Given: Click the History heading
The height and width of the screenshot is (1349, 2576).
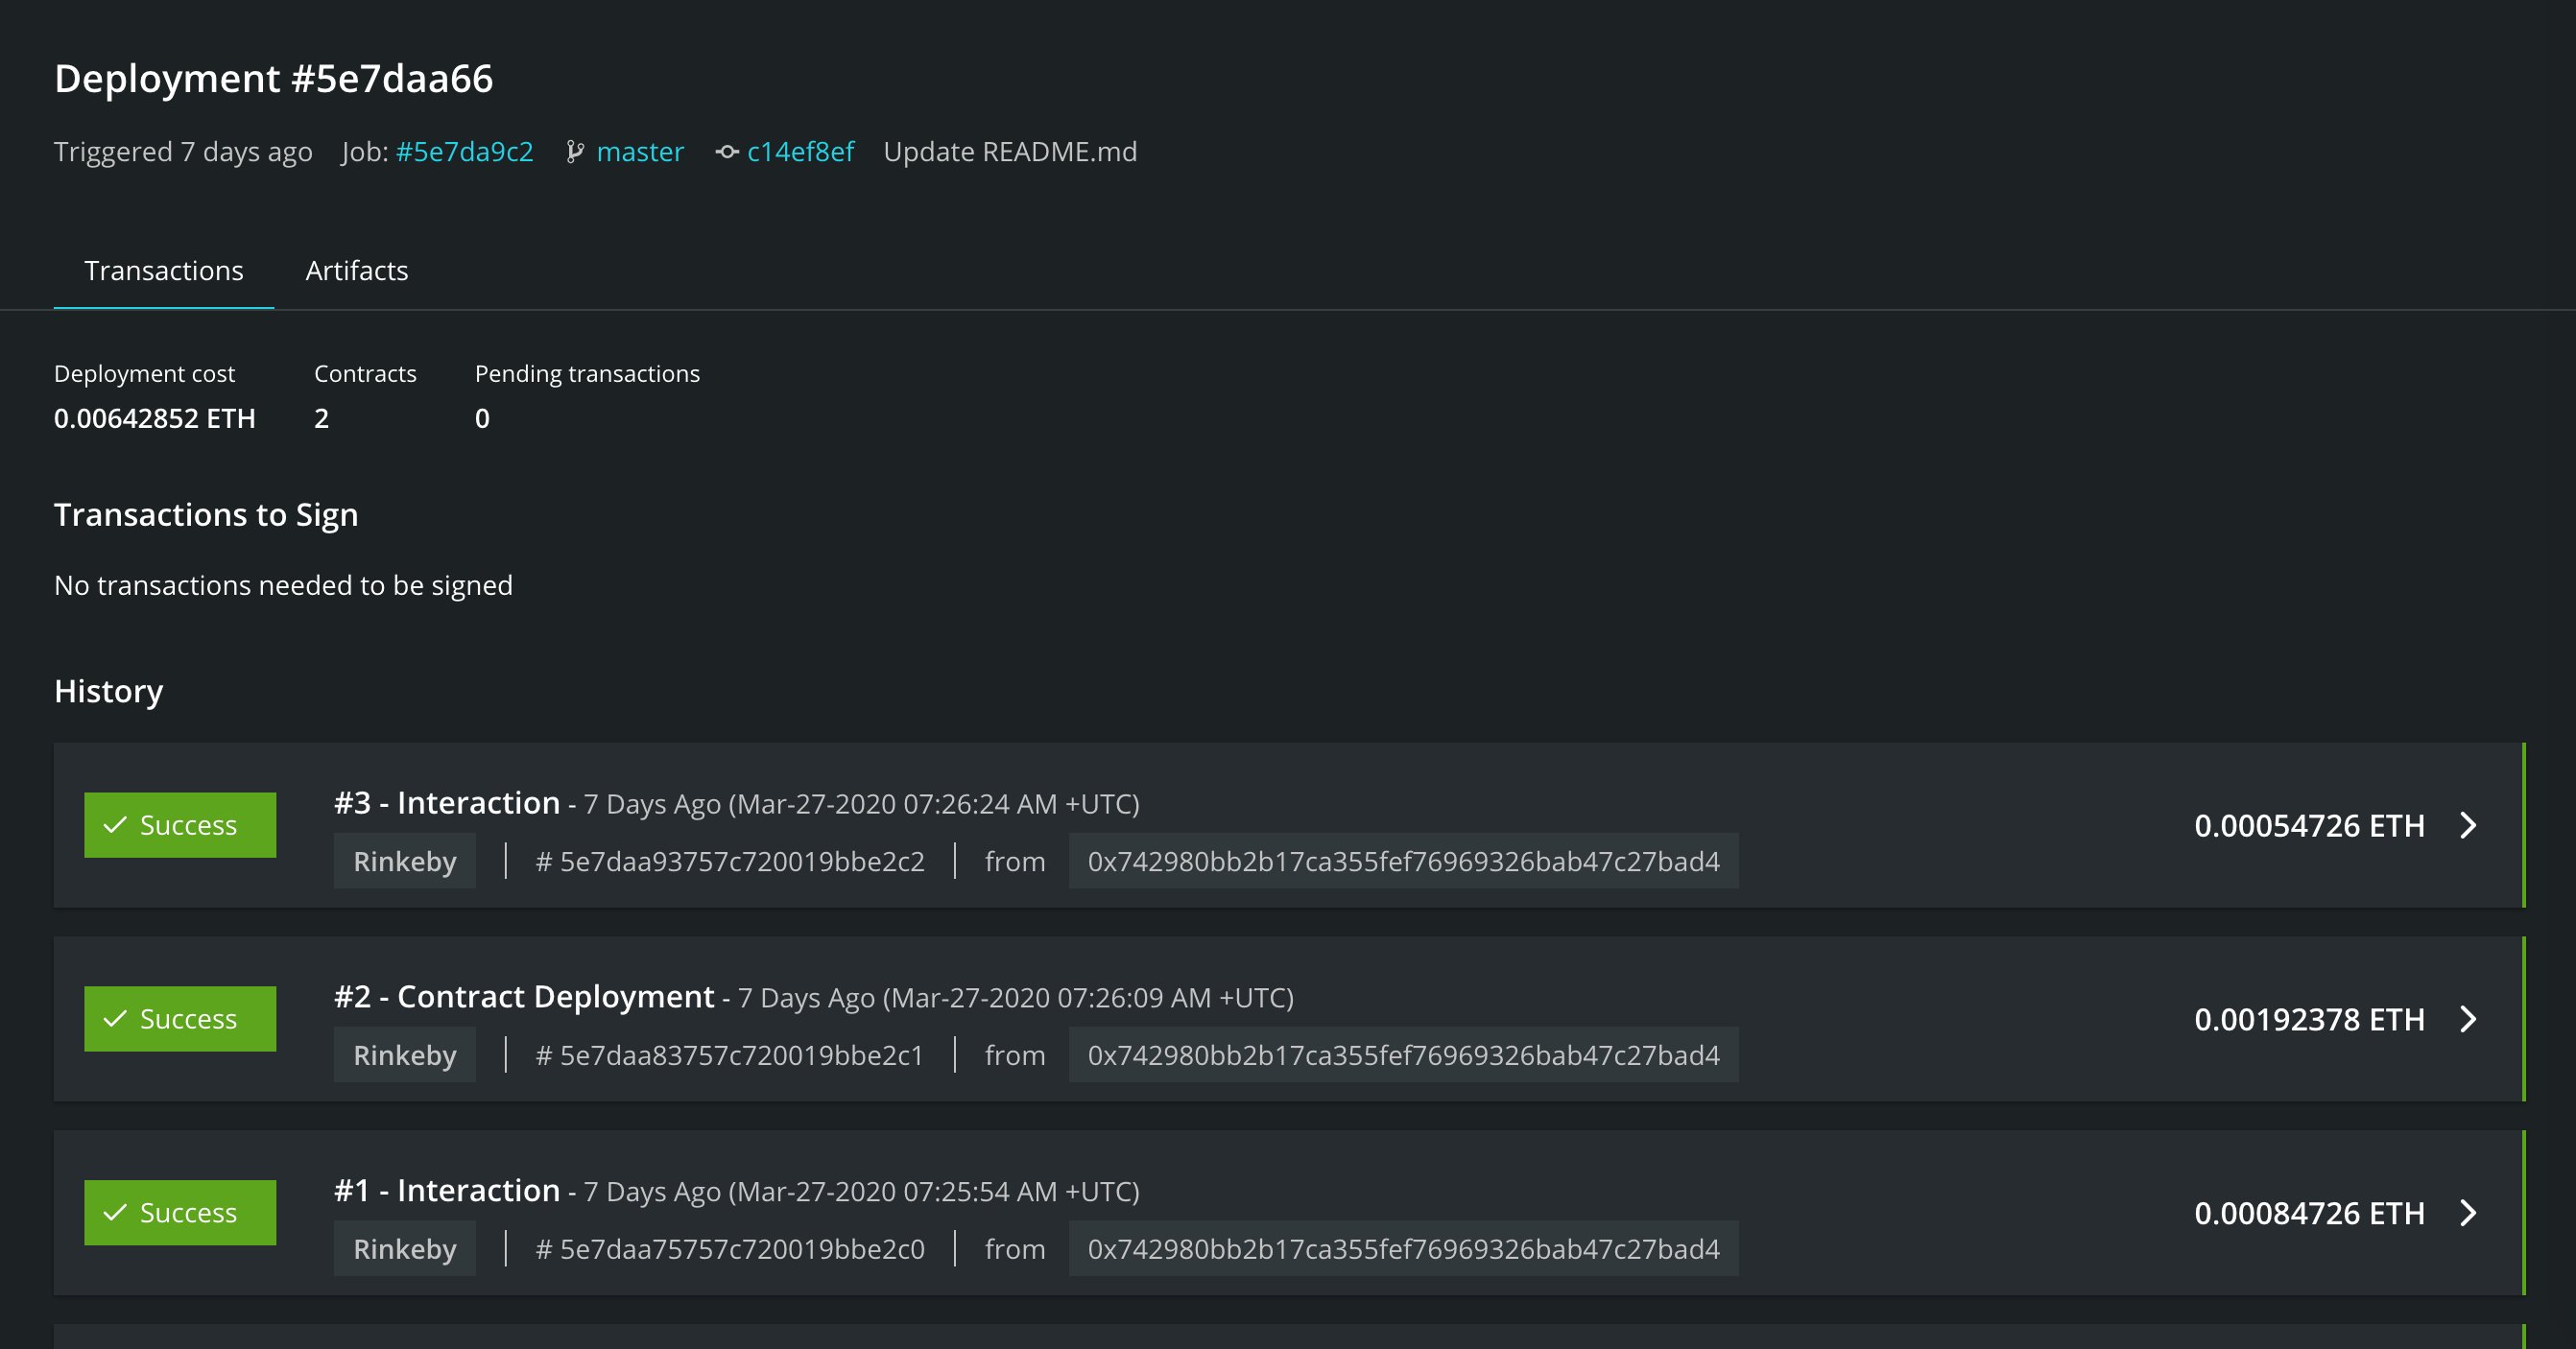Looking at the screenshot, I should coord(109,691).
